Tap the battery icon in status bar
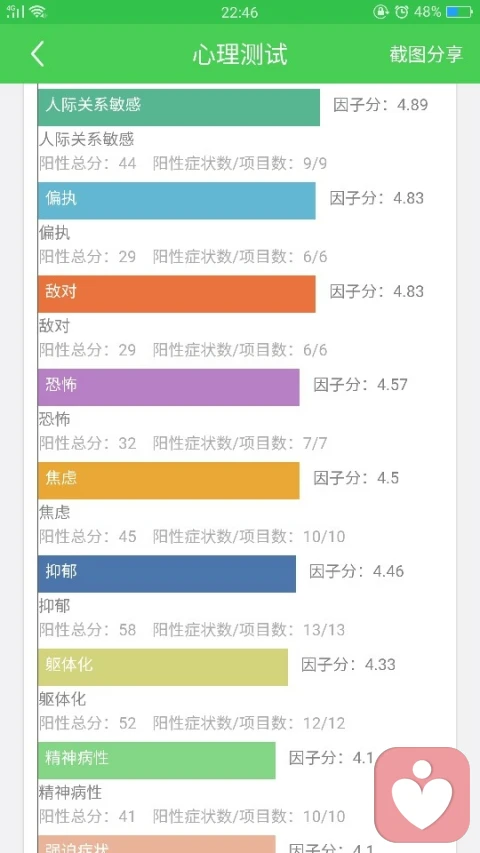The image size is (480, 853). [459, 11]
